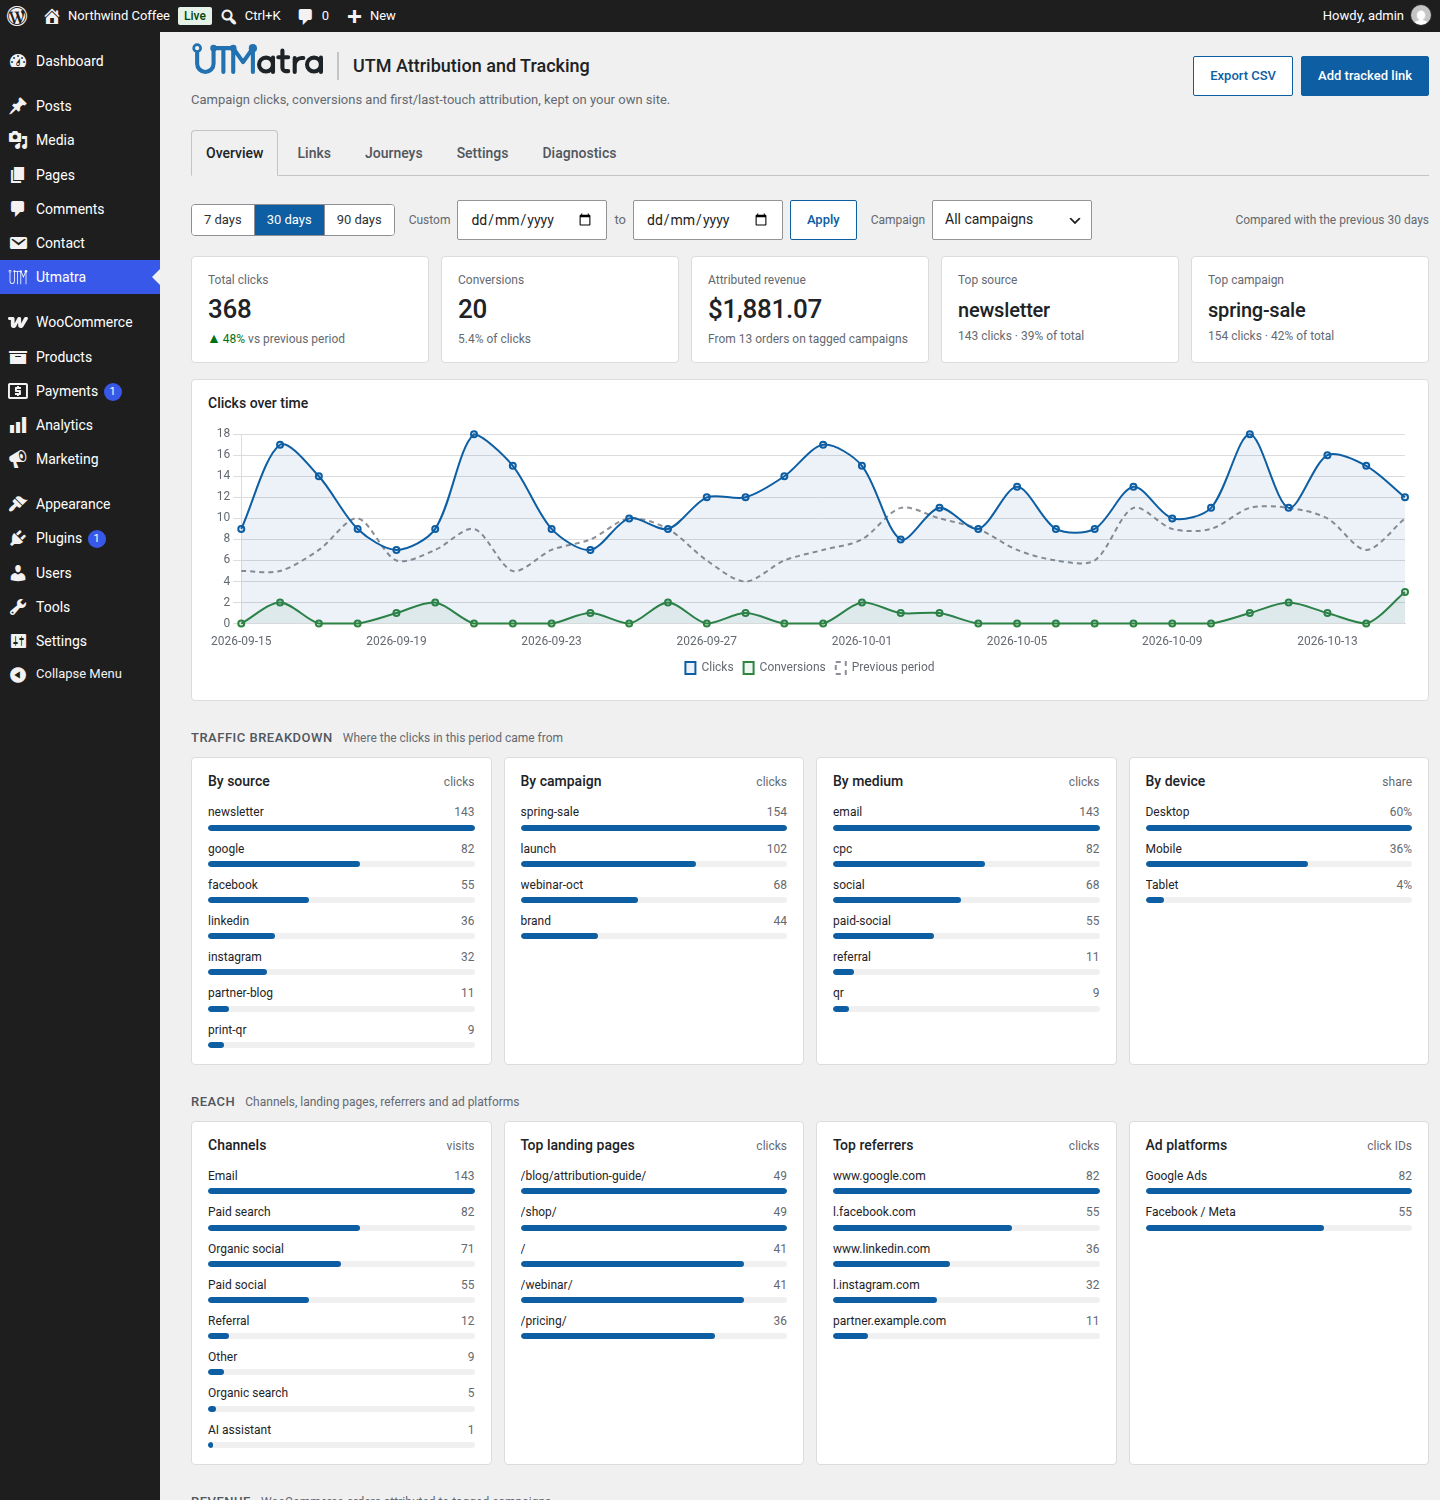
Task: Click the Add tracked link button
Action: [x=1365, y=76]
